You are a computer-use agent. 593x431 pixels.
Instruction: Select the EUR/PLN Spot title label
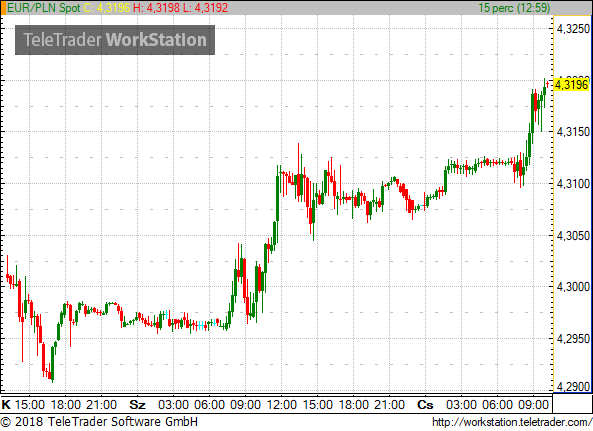tap(43, 8)
